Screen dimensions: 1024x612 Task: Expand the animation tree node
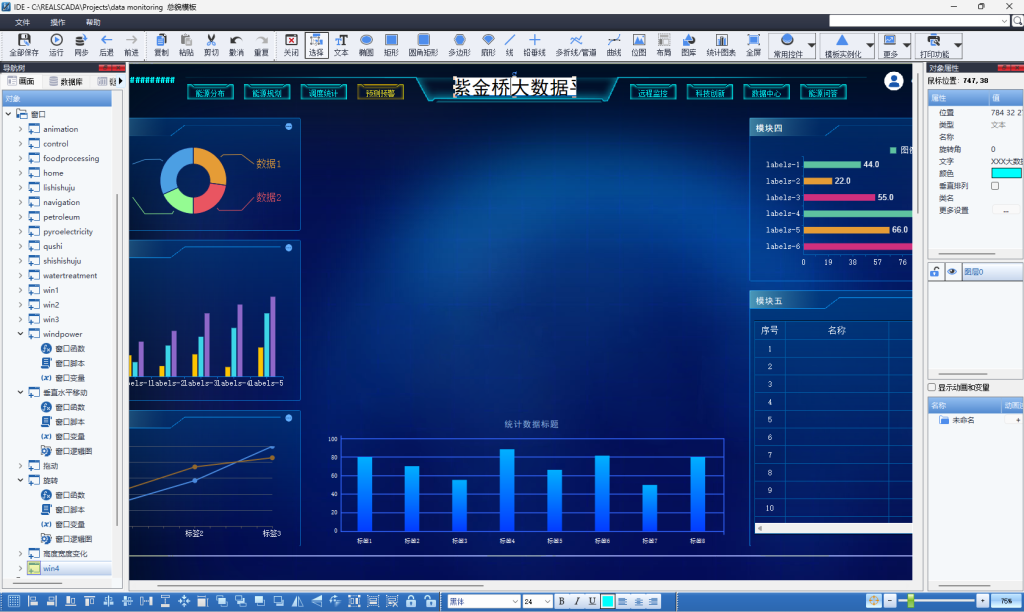click(20, 129)
